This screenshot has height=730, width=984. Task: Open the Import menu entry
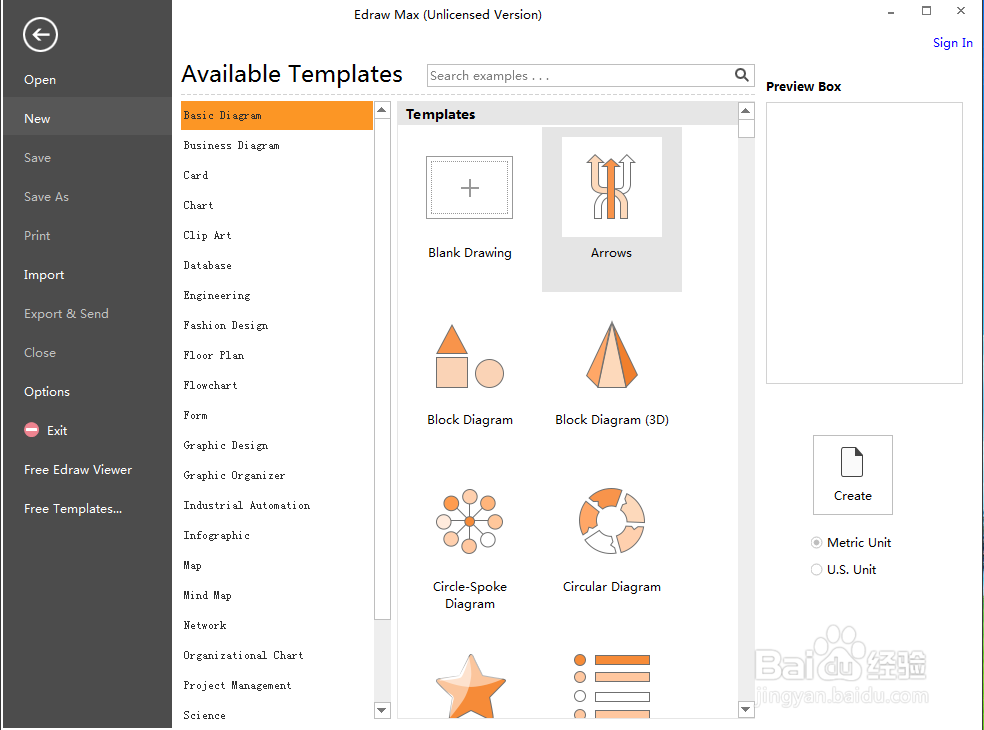click(44, 275)
